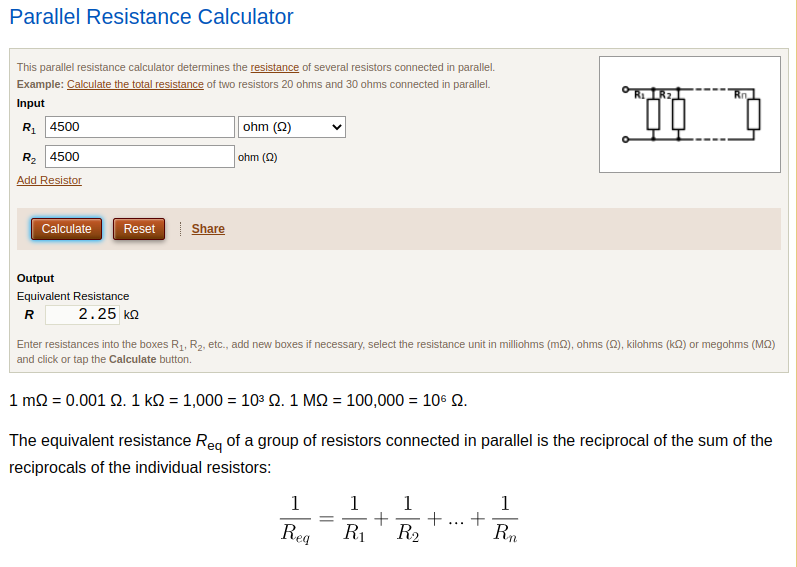The width and height of the screenshot is (797, 567).
Task: Click the parallel circuit diagram image
Action: click(690, 115)
